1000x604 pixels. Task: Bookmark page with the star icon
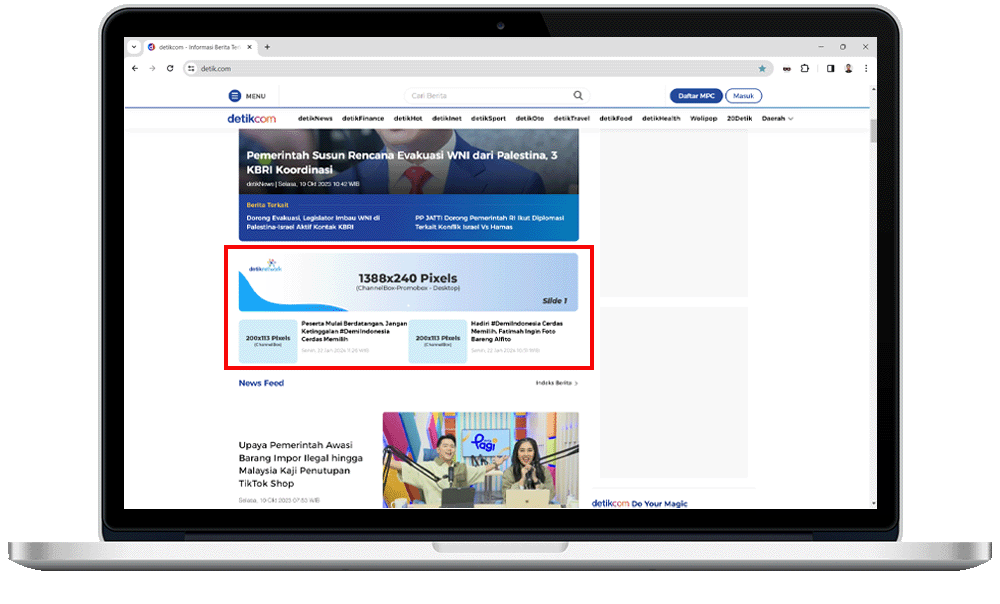[x=762, y=69]
